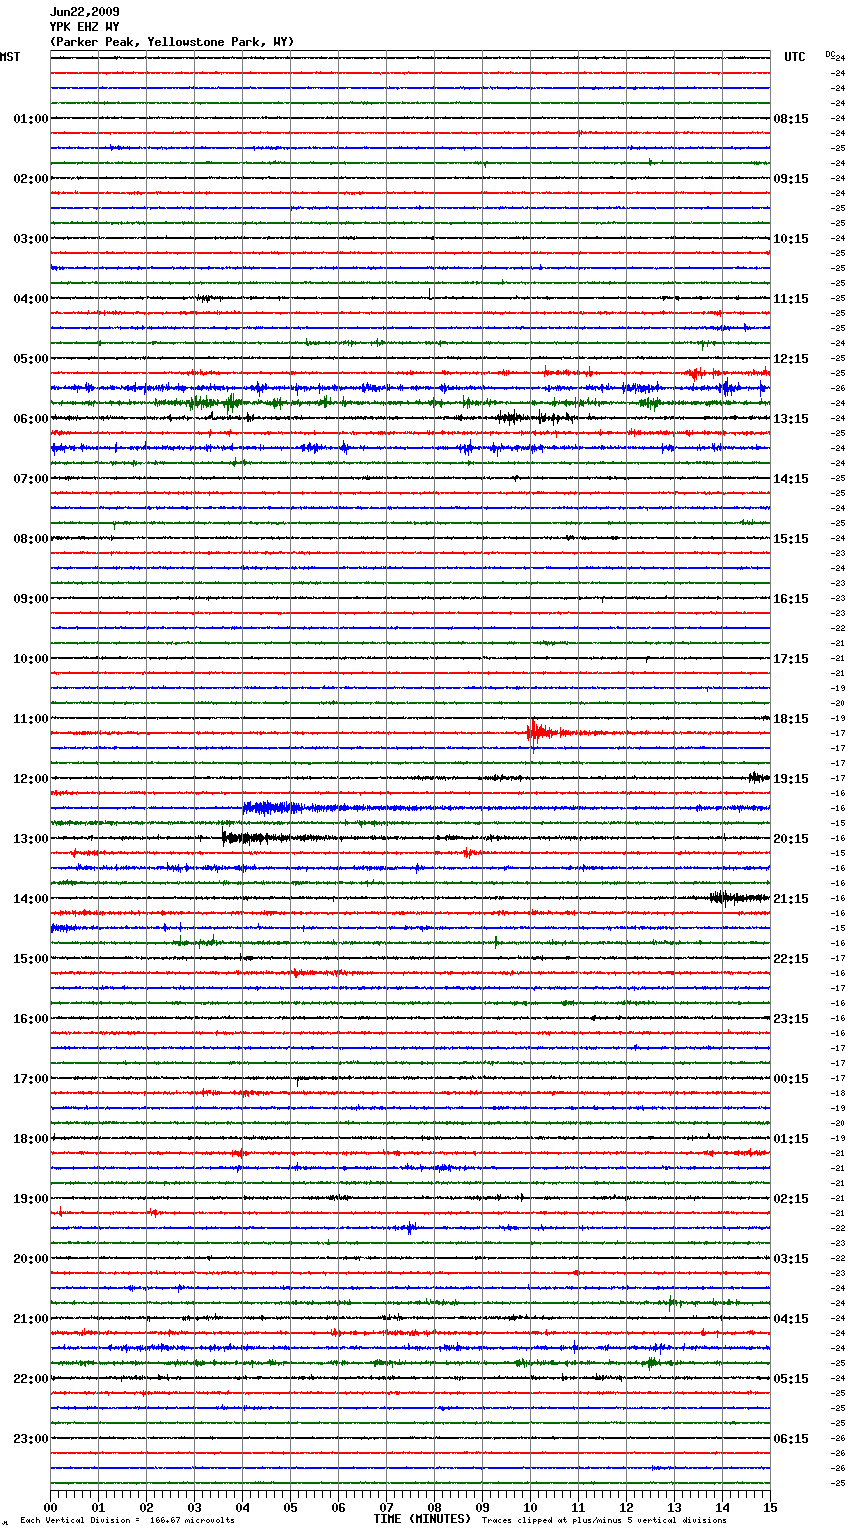
Task: Click the 01:15 UTC time label
Action: click(791, 1139)
